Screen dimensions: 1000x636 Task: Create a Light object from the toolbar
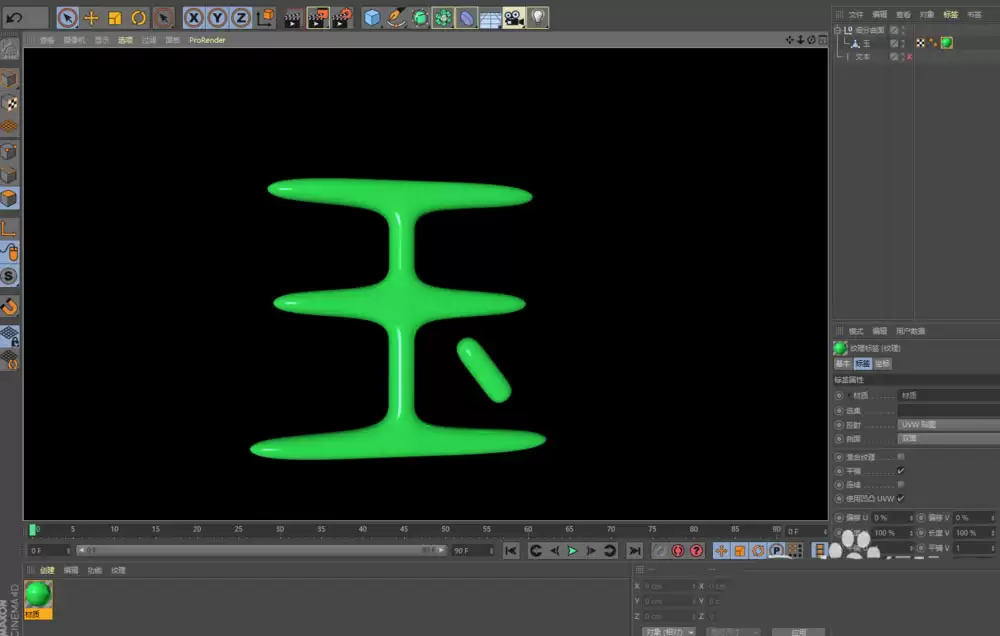click(x=538, y=17)
